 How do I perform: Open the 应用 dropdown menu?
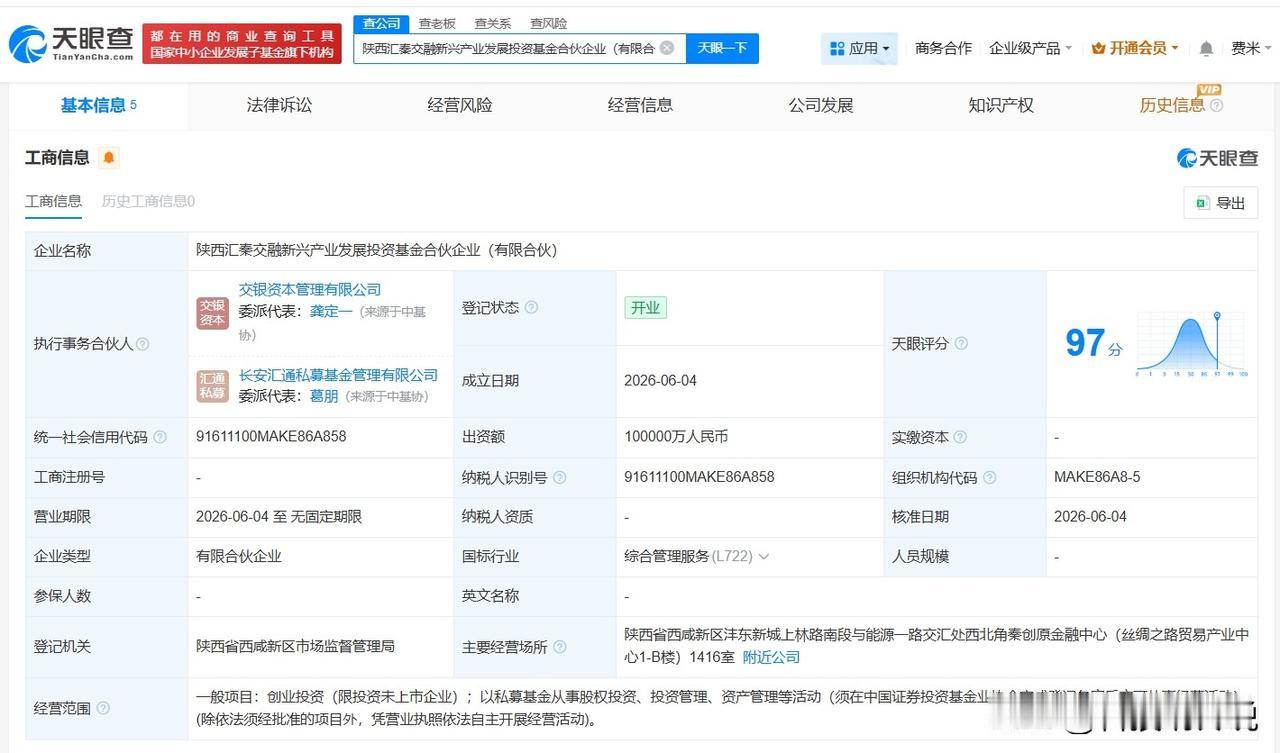(860, 48)
